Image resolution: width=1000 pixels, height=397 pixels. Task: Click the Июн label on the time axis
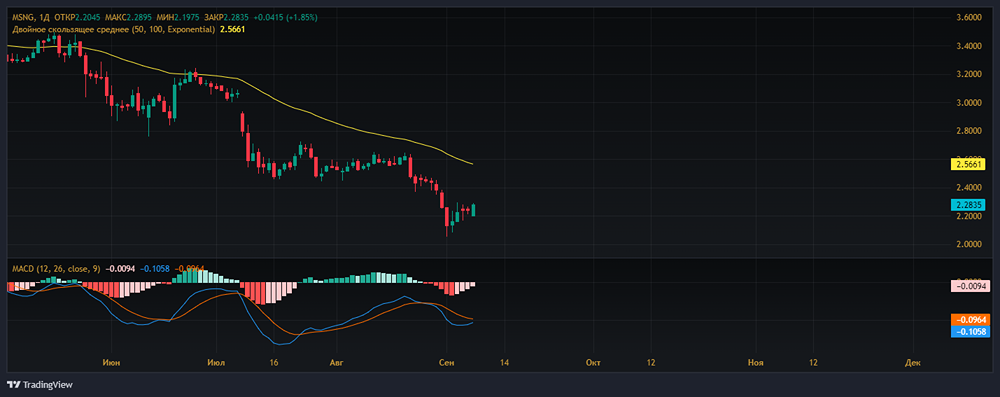111,363
